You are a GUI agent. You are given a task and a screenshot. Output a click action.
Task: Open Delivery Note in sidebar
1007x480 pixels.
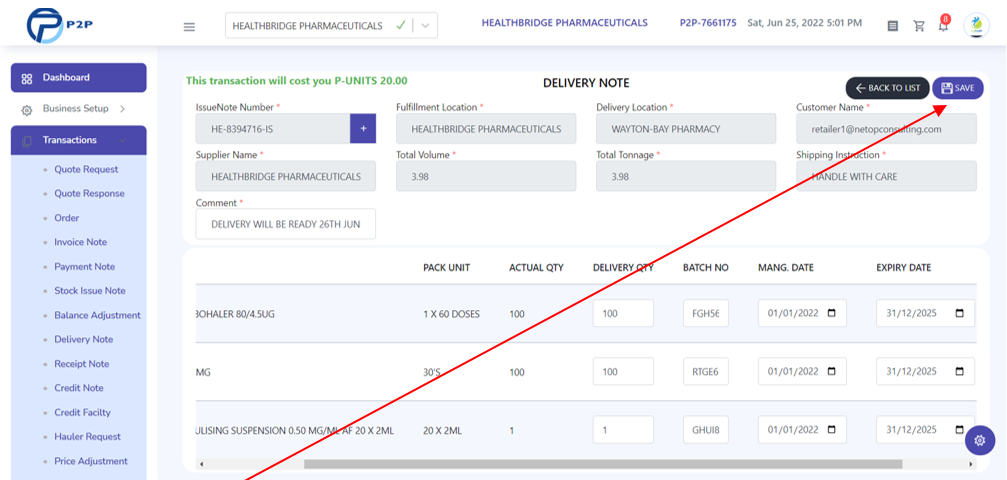click(83, 339)
